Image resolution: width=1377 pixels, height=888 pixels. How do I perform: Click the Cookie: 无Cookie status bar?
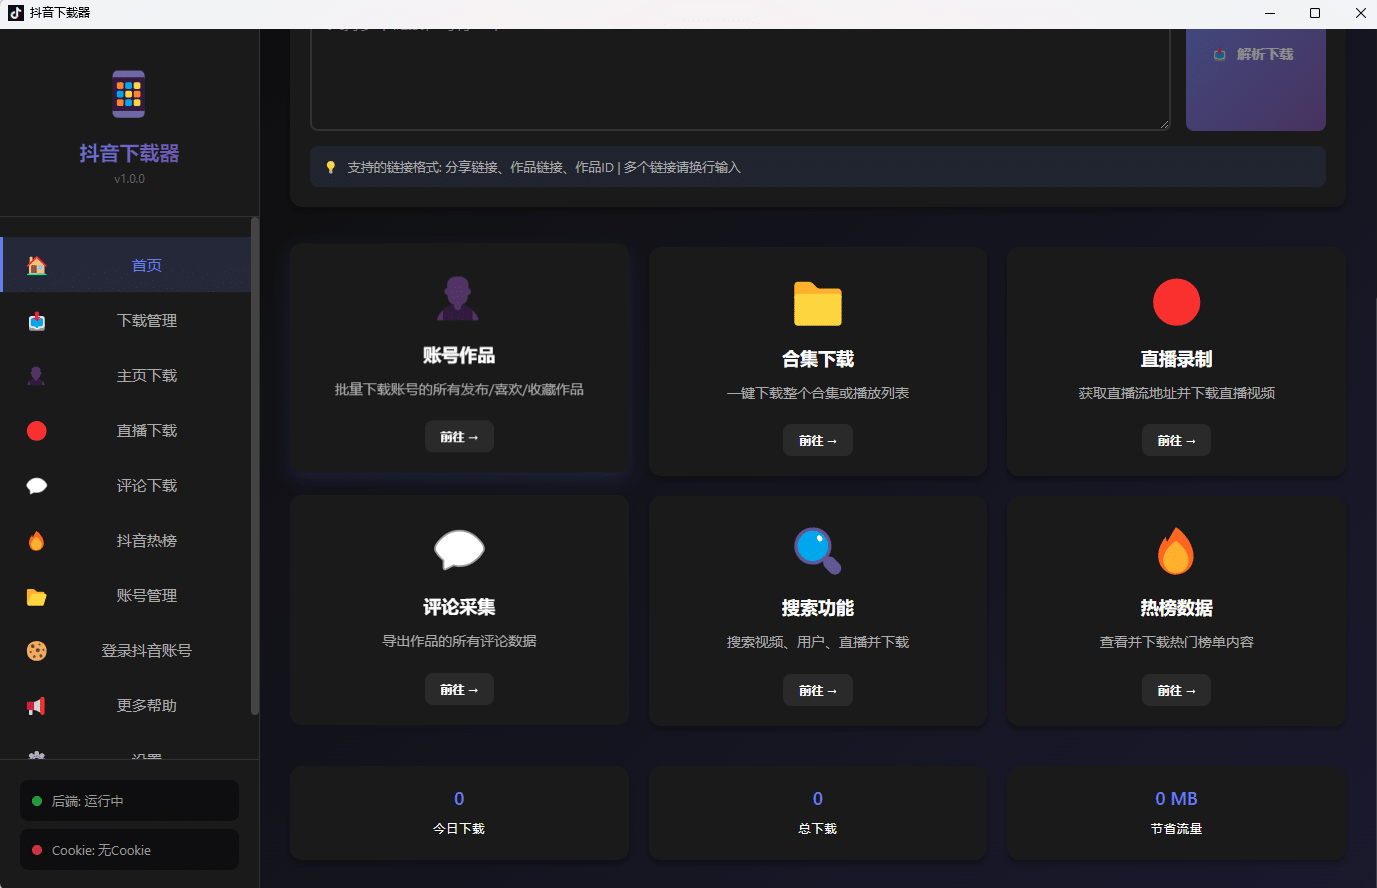tap(128, 849)
